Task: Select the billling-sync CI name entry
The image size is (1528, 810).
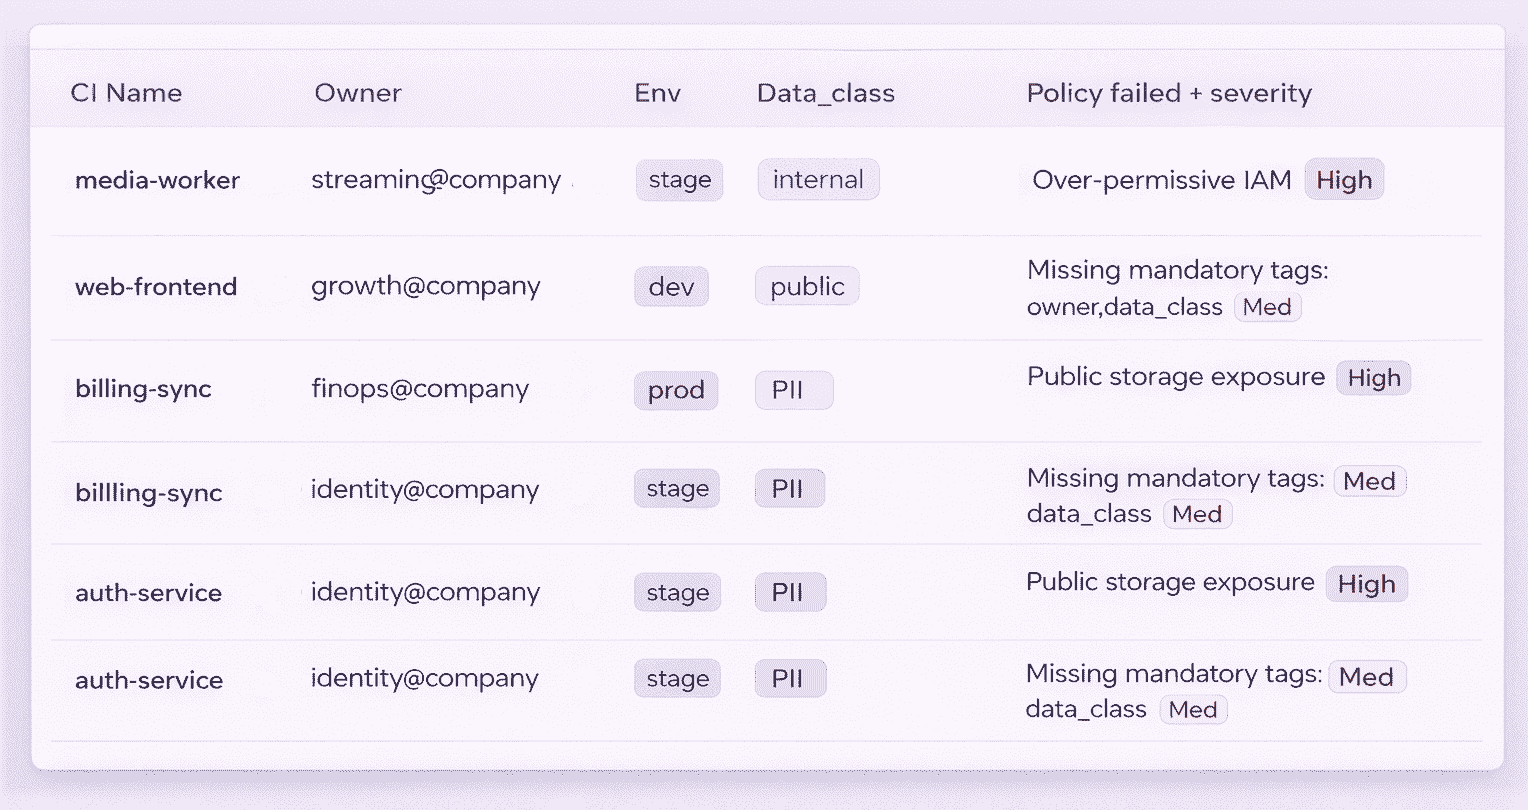Action: tap(148, 492)
